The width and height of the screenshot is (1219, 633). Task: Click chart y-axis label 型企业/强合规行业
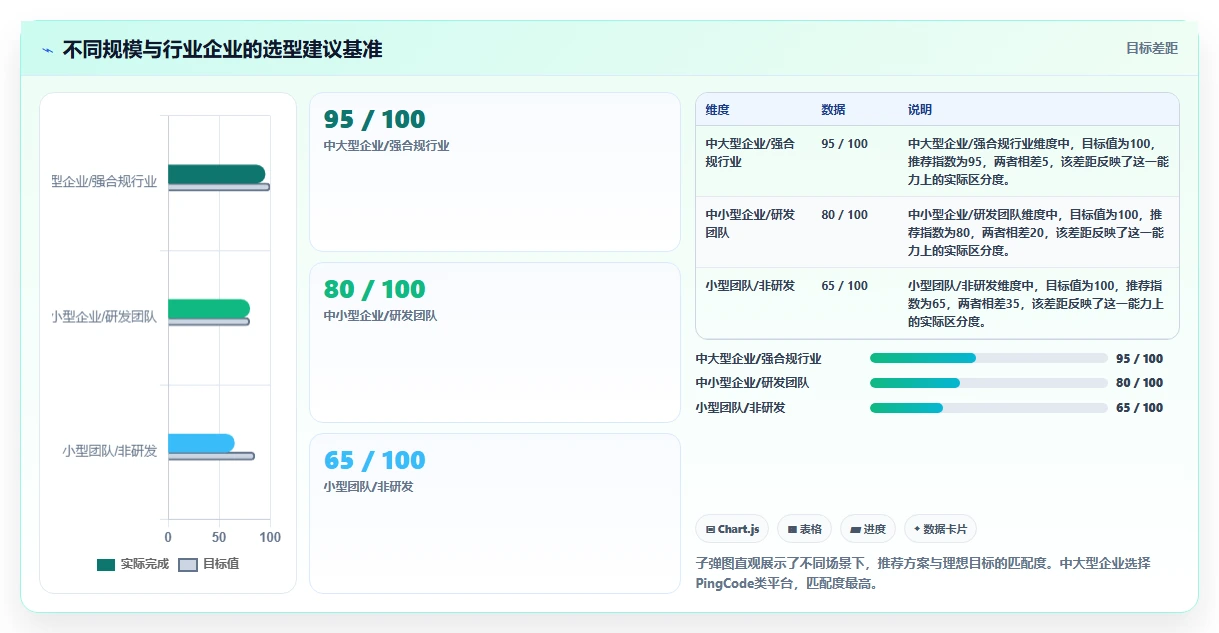[x=104, y=182]
